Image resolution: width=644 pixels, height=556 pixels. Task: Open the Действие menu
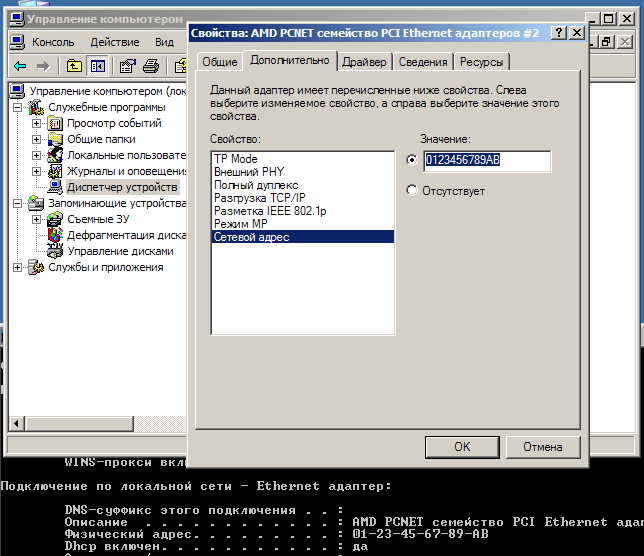[x=115, y=42]
